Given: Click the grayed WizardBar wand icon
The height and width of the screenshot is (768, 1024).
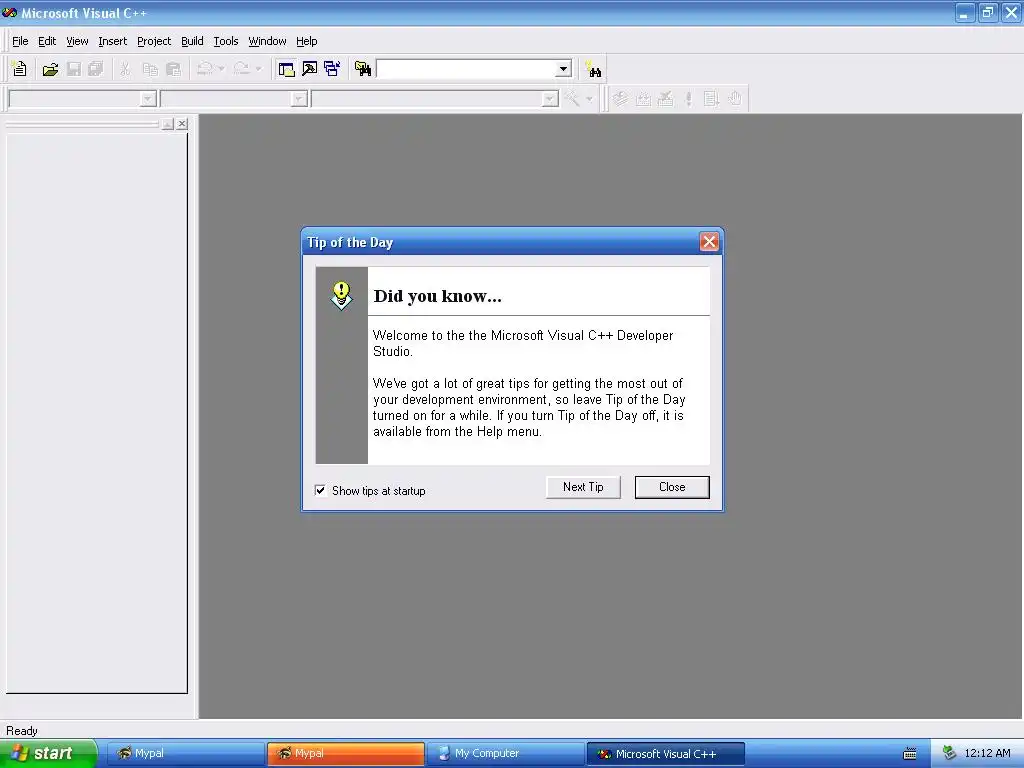Looking at the screenshot, I should [x=572, y=99].
